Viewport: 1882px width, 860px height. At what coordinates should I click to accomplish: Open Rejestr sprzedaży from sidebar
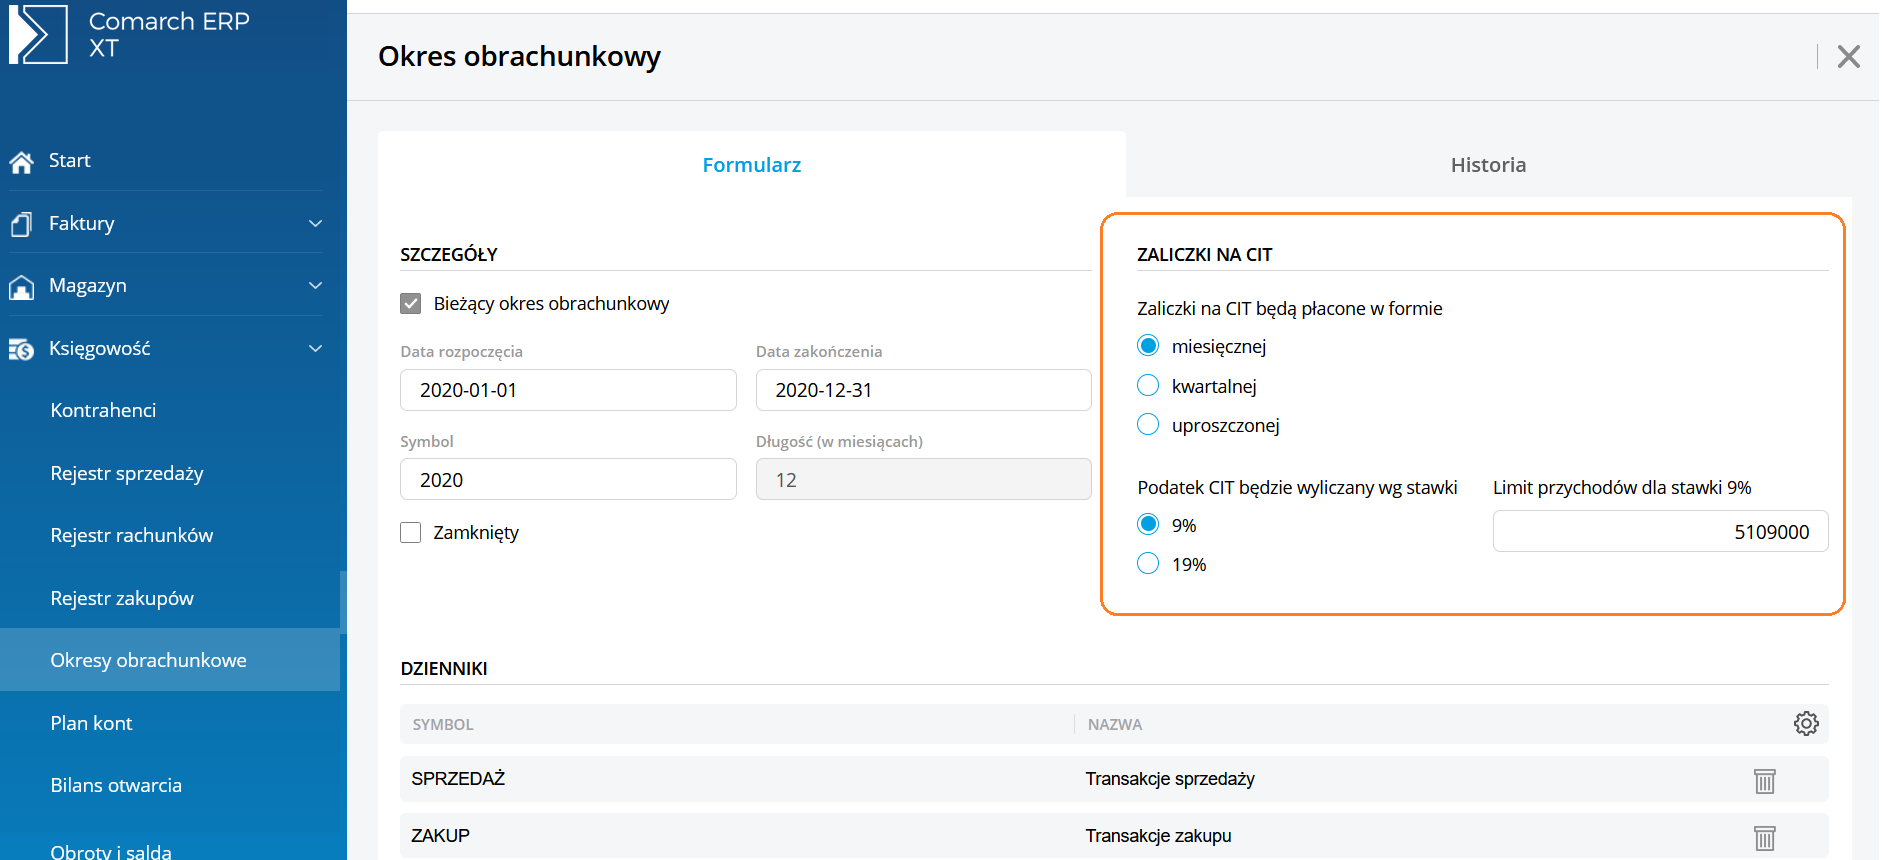click(x=127, y=473)
